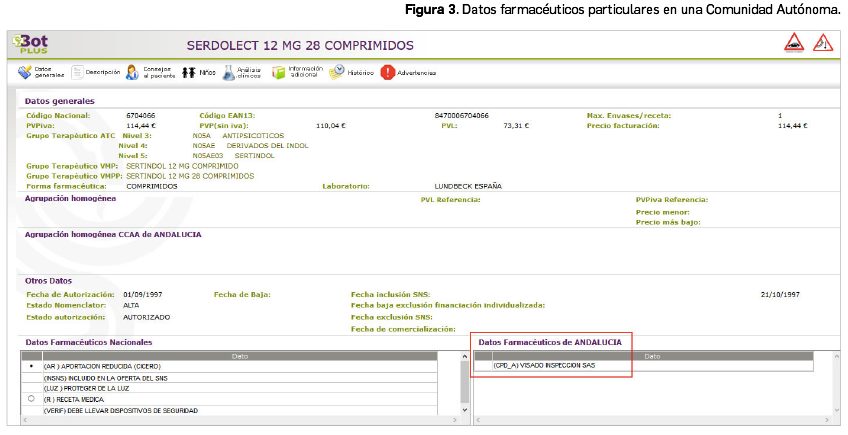Click Estado autorización value AUTORIZADO
Viewport: 848px width, 435px height.
click(147, 318)
